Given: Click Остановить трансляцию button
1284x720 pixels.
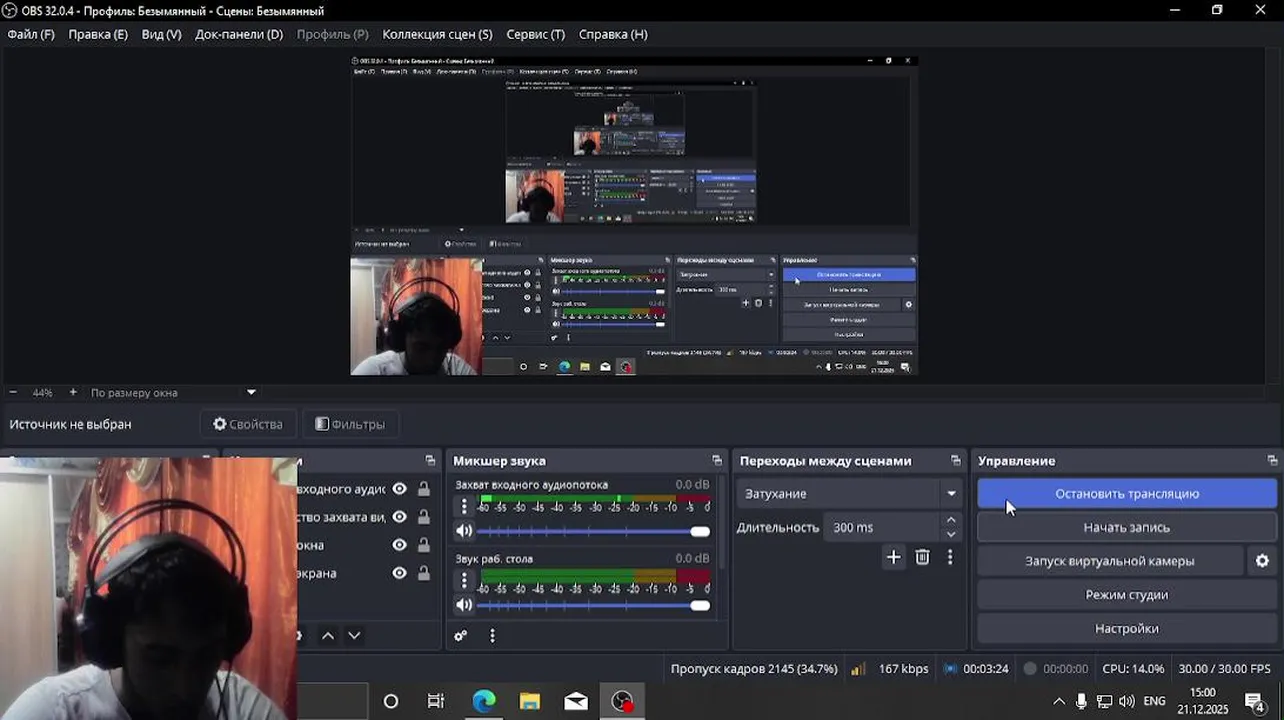Looking at the screenshot, I should click(x=1127, y=494).
